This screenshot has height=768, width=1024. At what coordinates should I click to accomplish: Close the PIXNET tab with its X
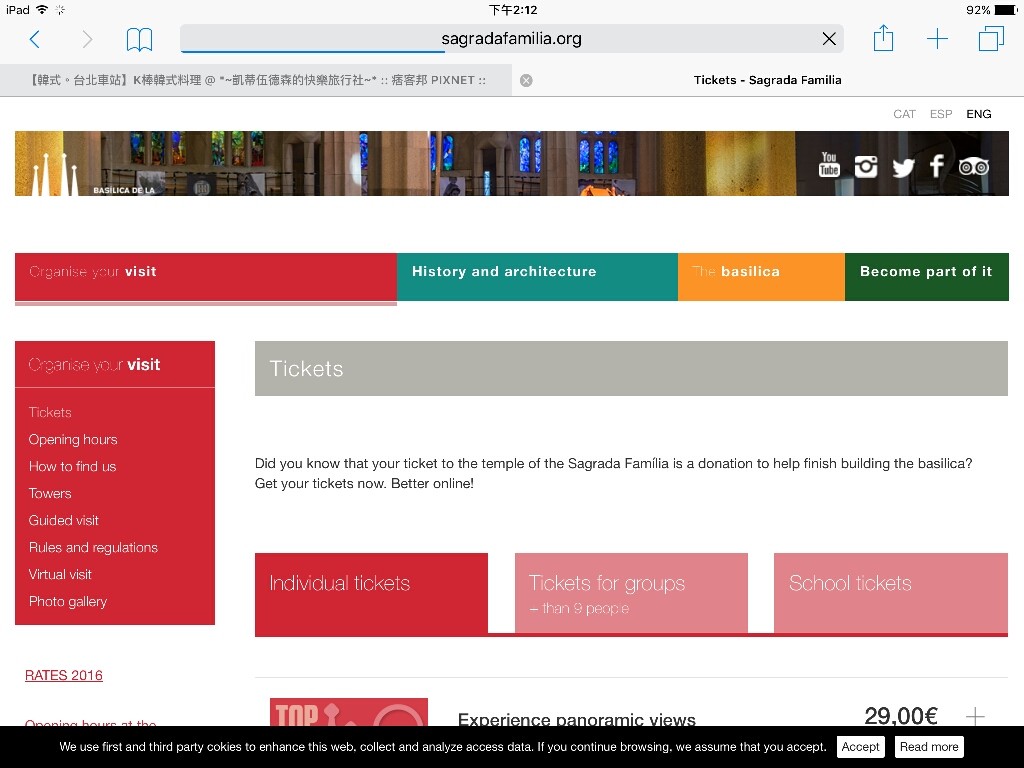click(x=526, y=80)
